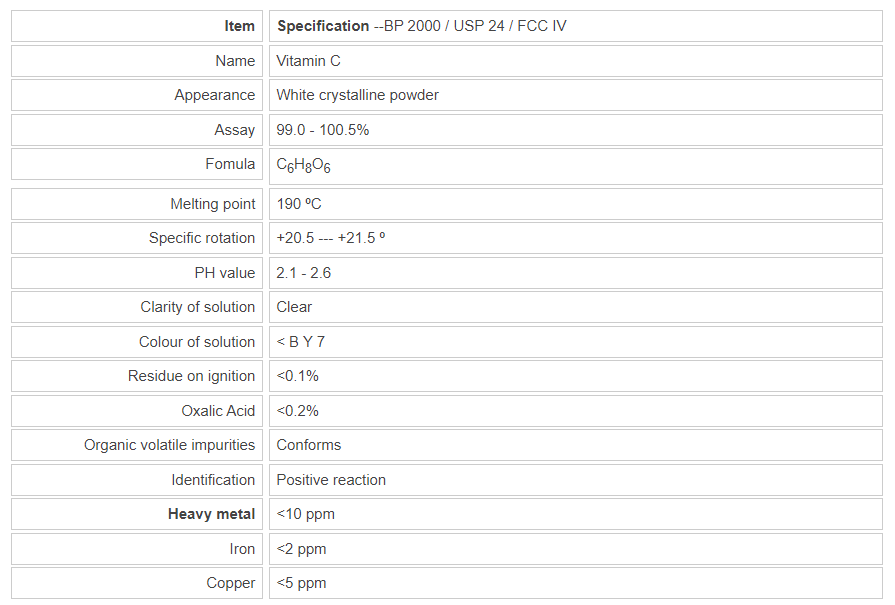
Task: Select the Oxalic Acid <0.2% value
Action: [297, 411]
